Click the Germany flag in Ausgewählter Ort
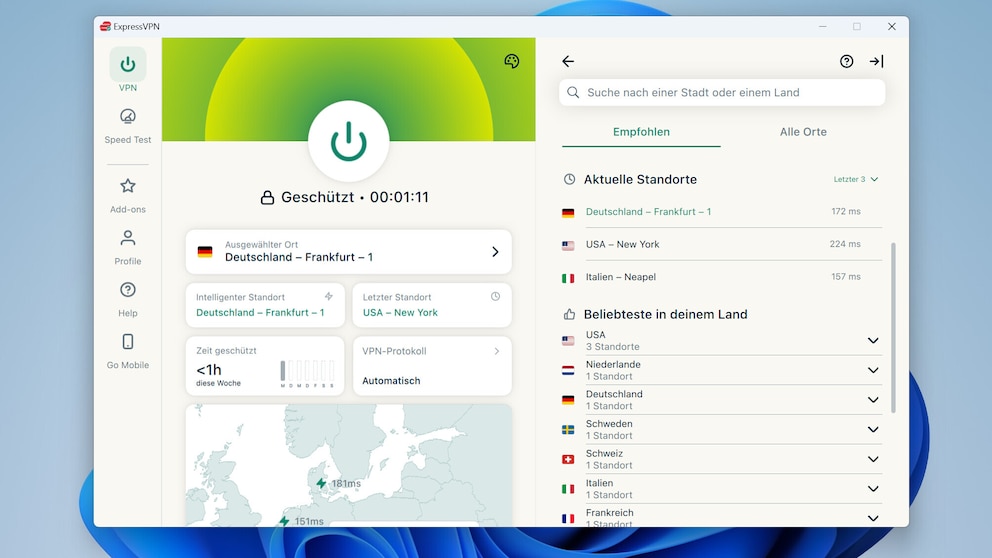This screenshot has height=558, width=992. pyautogui.click(x=205, y=252)
